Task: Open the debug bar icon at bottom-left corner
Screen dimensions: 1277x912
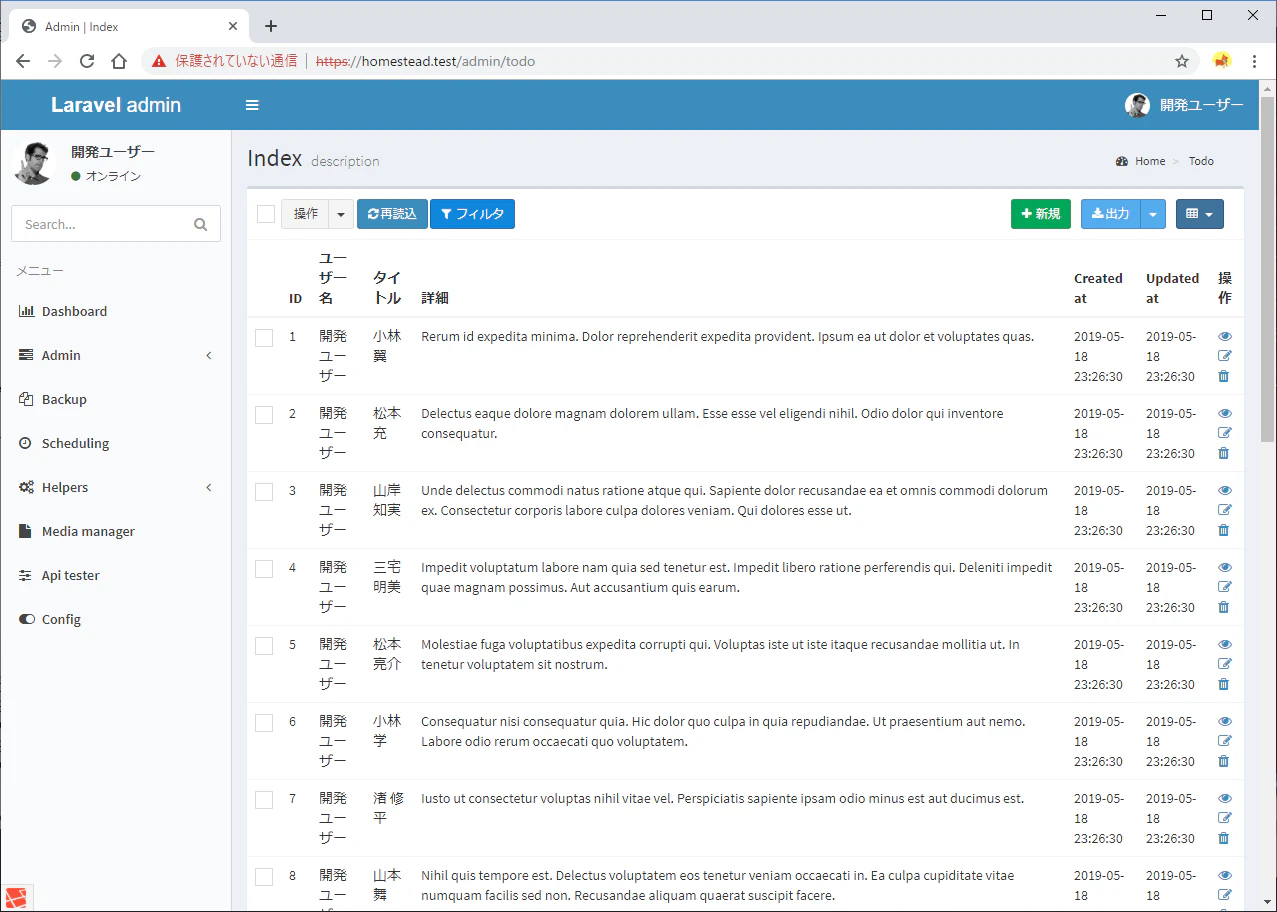Action: [x=17, y=898]
